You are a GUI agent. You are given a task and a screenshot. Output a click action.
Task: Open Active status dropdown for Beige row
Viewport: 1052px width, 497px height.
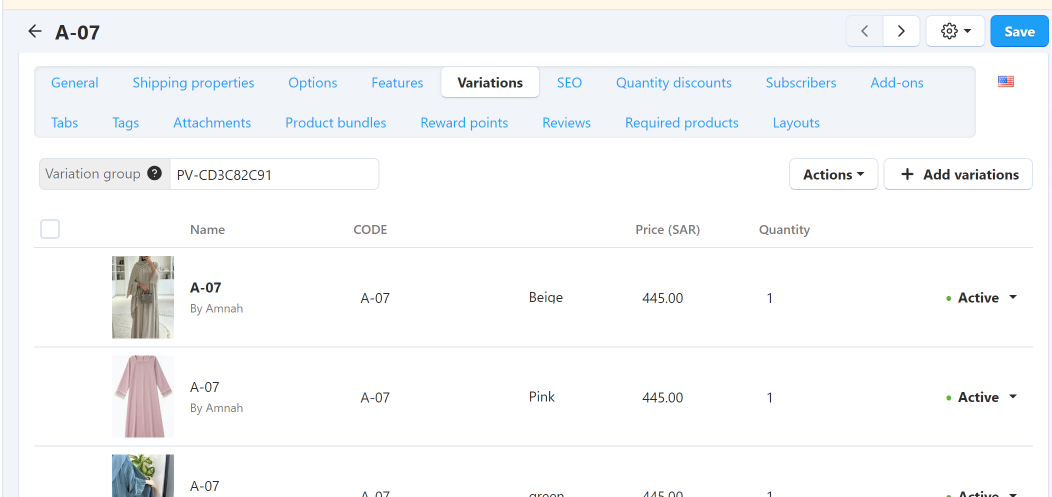click(982, 298)
